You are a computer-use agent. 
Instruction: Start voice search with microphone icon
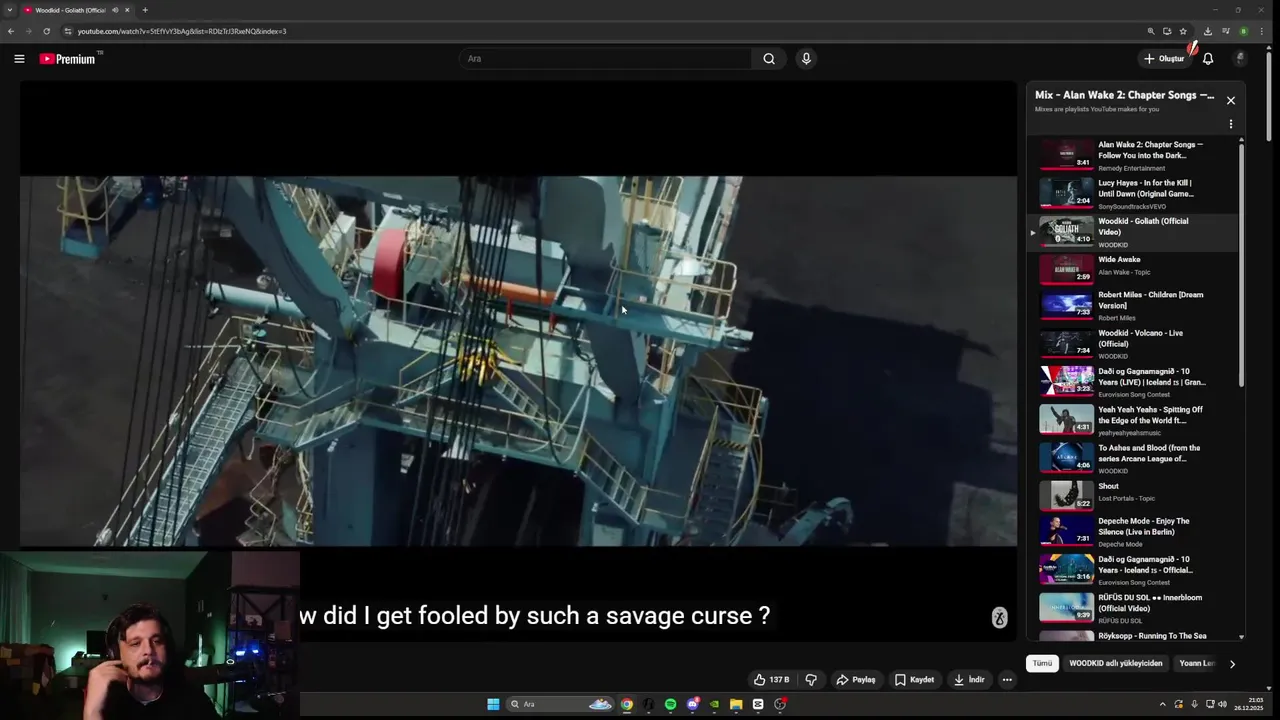point(806,59)
